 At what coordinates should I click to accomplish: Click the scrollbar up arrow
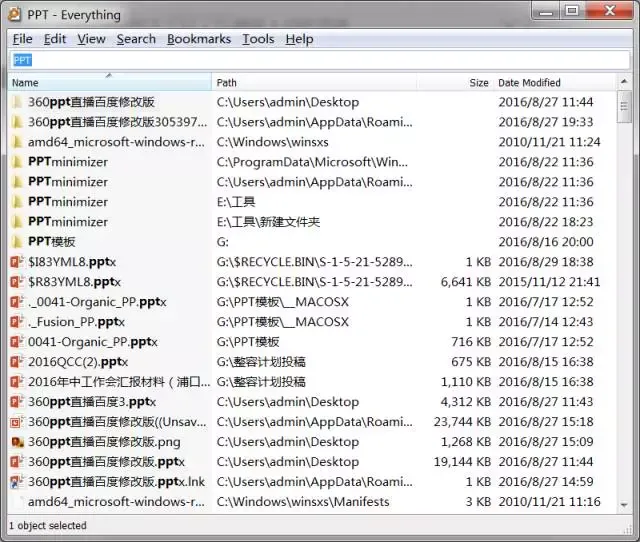click(624, 82)
